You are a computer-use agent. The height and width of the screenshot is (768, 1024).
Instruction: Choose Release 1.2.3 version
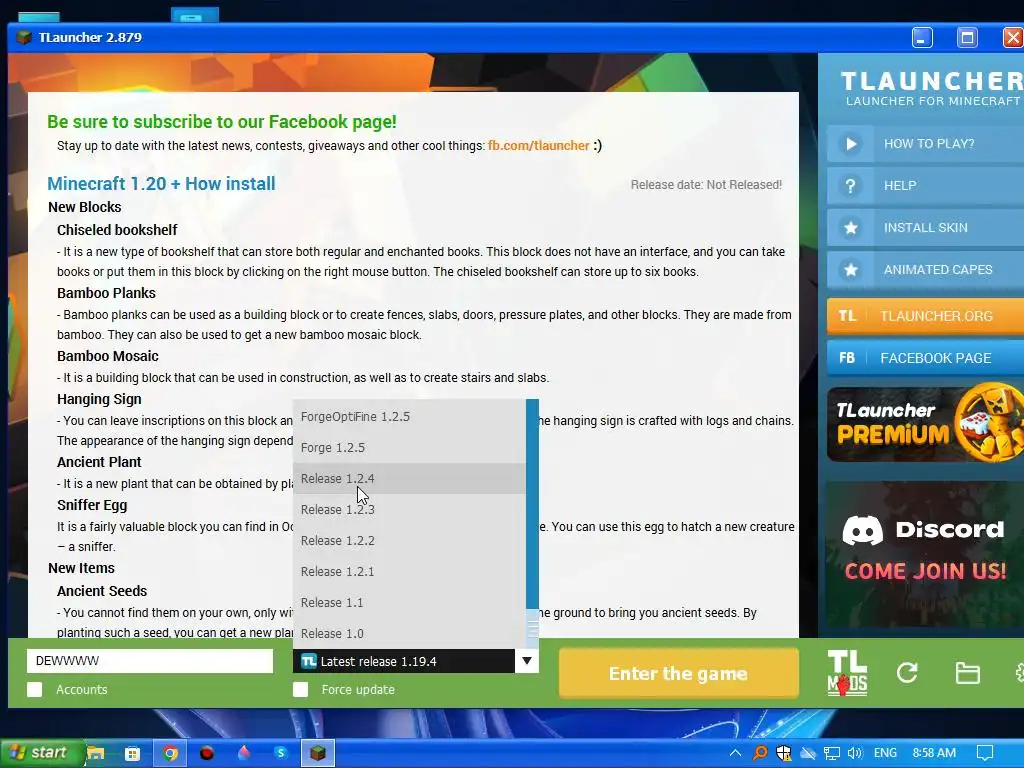(409, 509)
